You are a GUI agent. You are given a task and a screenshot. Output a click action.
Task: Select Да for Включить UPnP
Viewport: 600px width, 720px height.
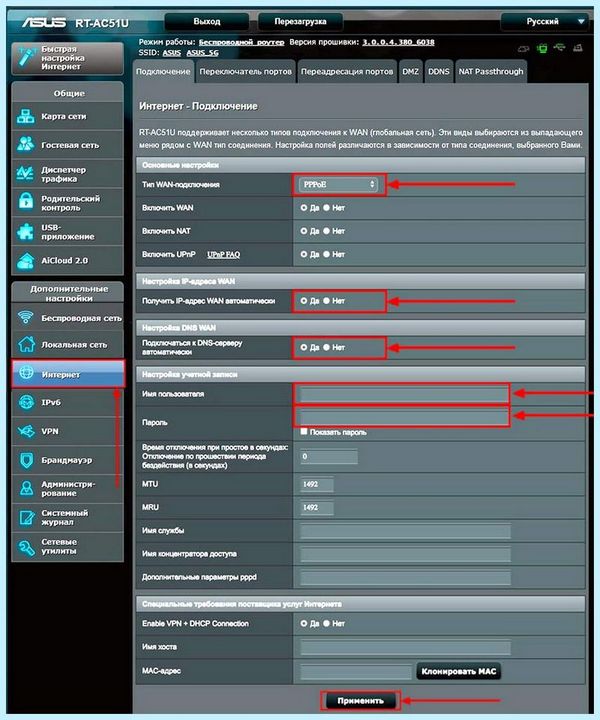303,254
